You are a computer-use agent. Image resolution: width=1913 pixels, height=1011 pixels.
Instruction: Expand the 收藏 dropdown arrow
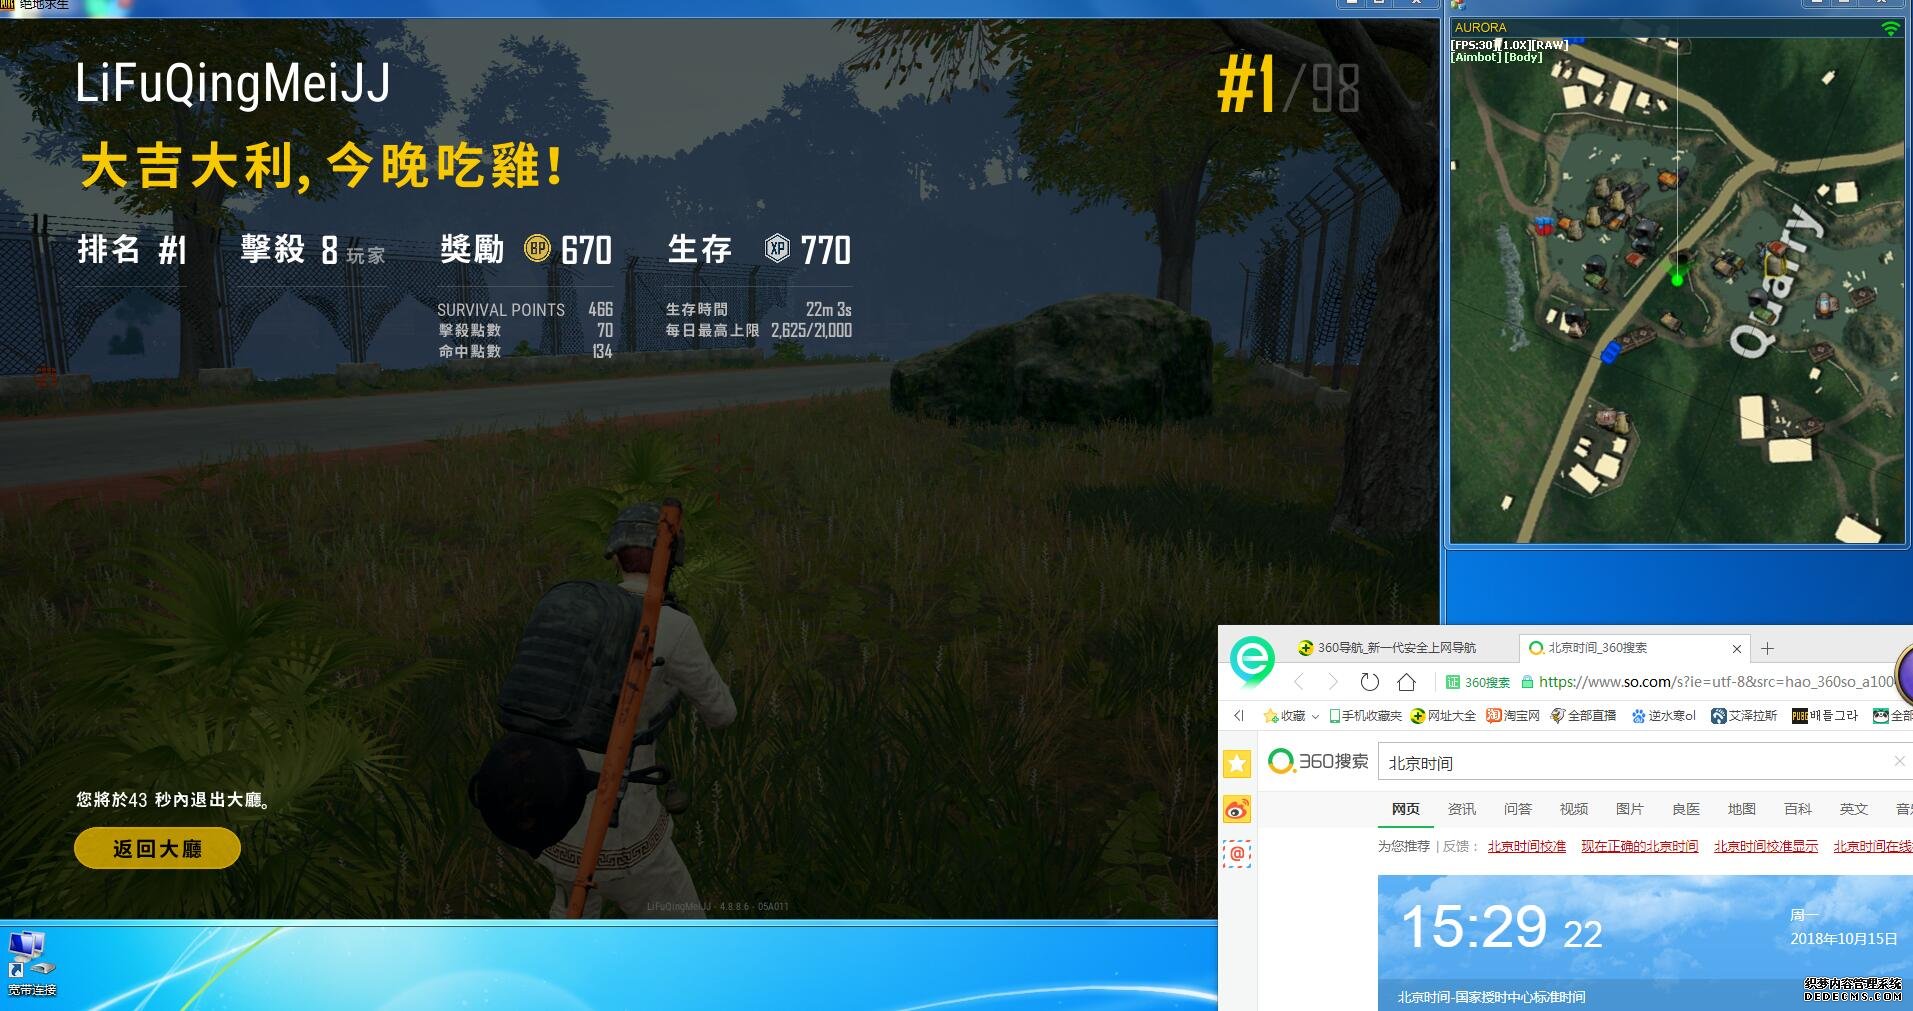click(1315, 716)
